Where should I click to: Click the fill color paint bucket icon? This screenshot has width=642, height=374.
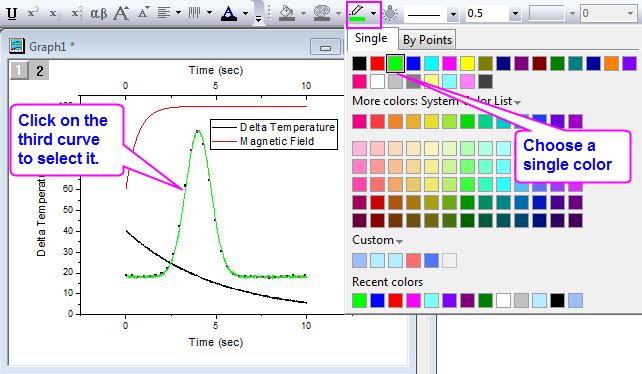tap(287, 13)
